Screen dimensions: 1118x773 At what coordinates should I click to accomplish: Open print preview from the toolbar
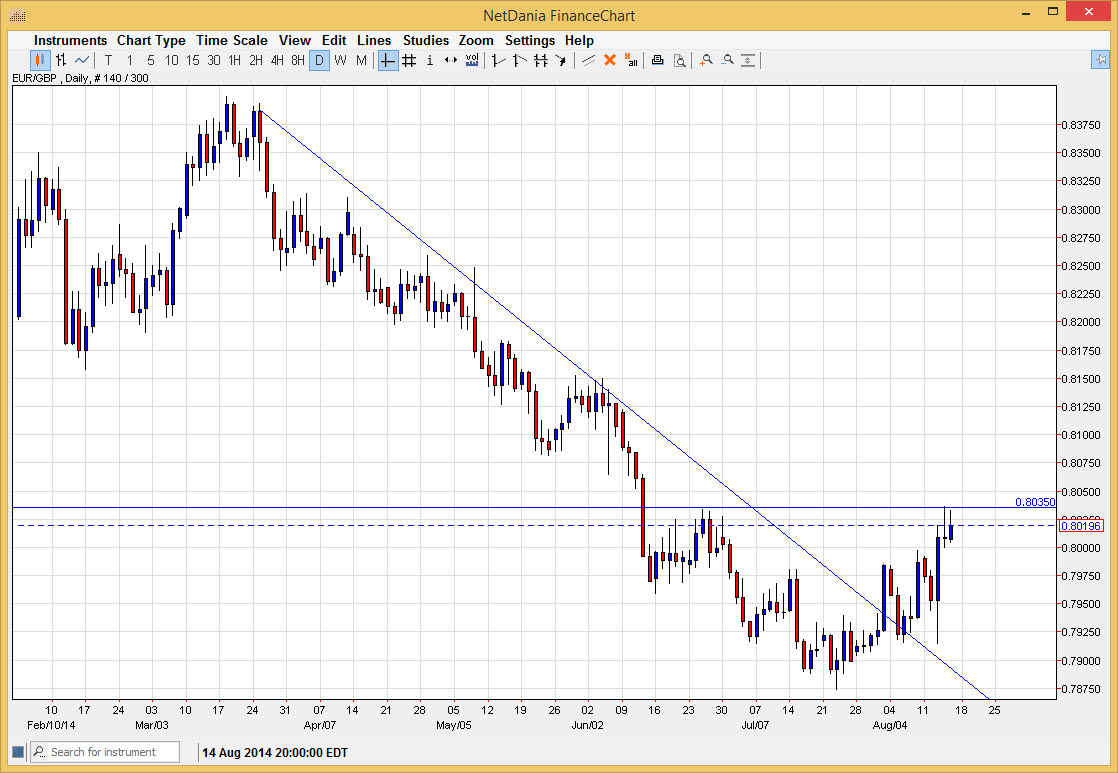(681, 60)
